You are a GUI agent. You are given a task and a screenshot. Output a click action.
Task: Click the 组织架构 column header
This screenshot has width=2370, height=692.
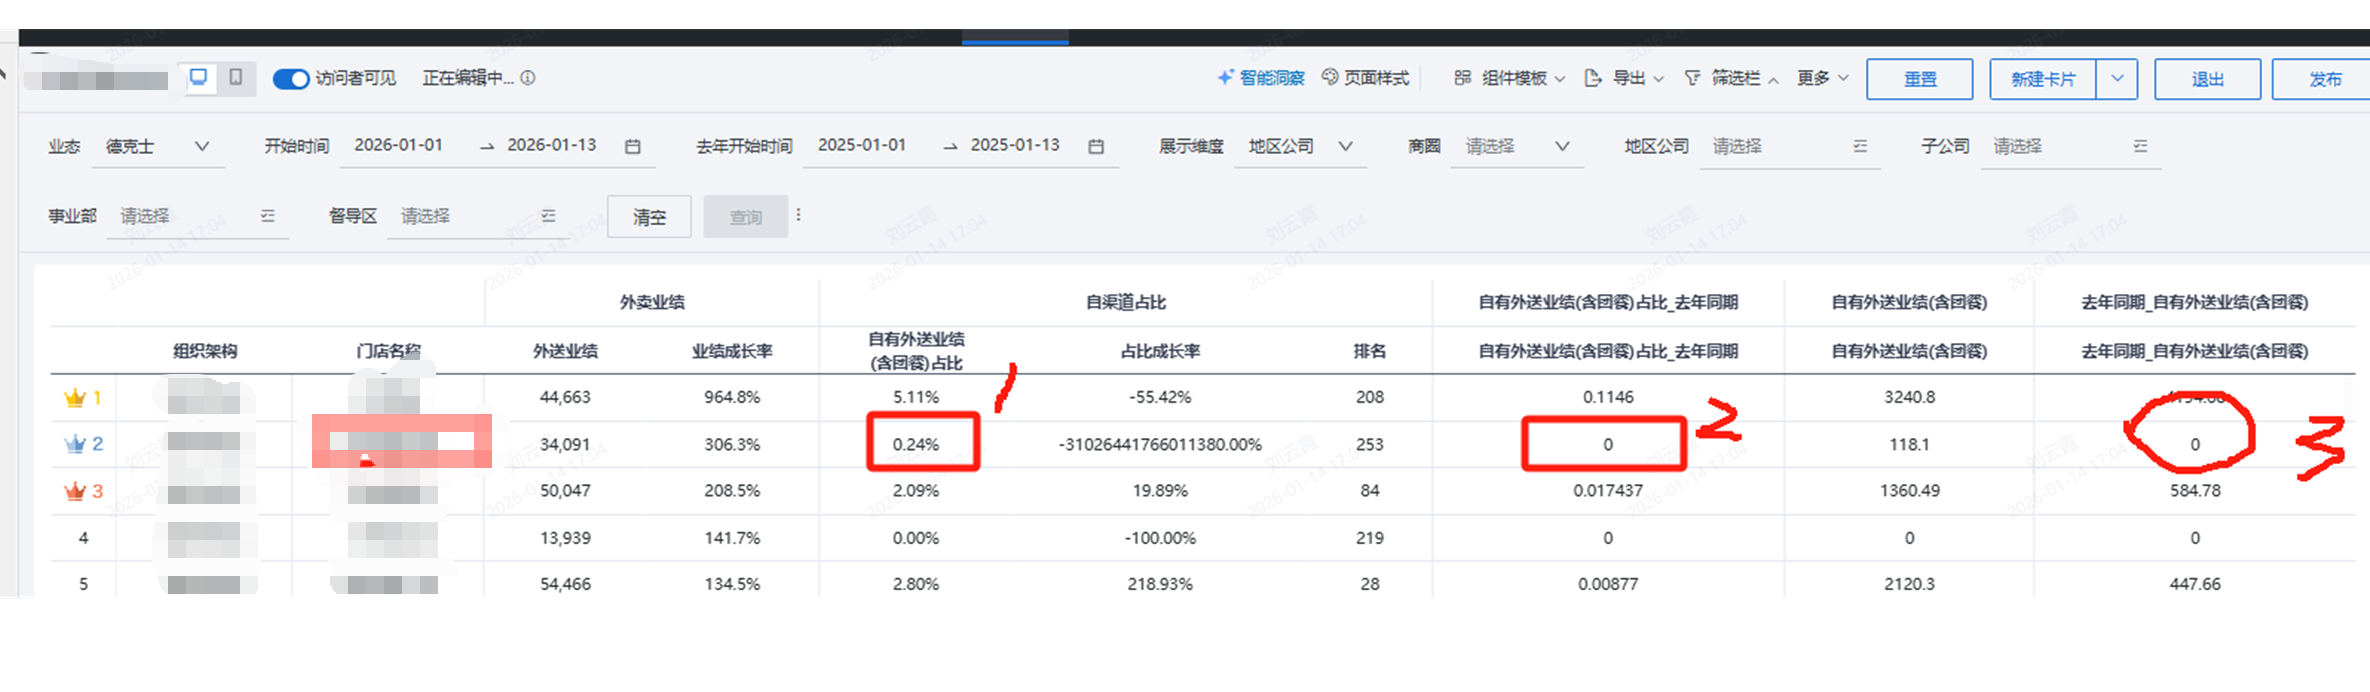[205, 351]
